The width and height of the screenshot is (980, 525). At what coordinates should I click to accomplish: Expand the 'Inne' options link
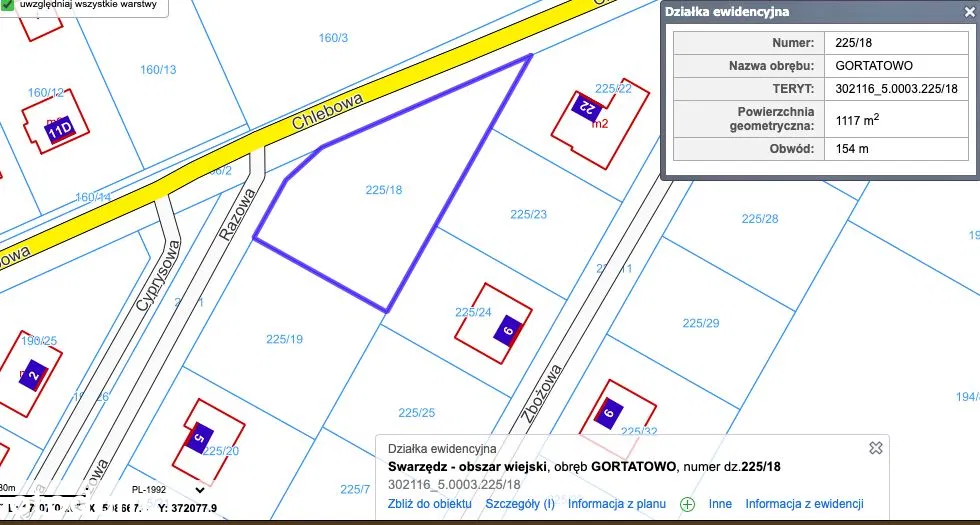pyautogui.click(x=720, y=504)
